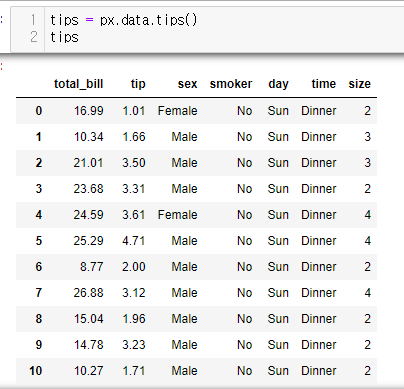The image size is (404, 389).
Task: Click tip value 1.01
Action: pyautogui.click(x=134, y=111)
